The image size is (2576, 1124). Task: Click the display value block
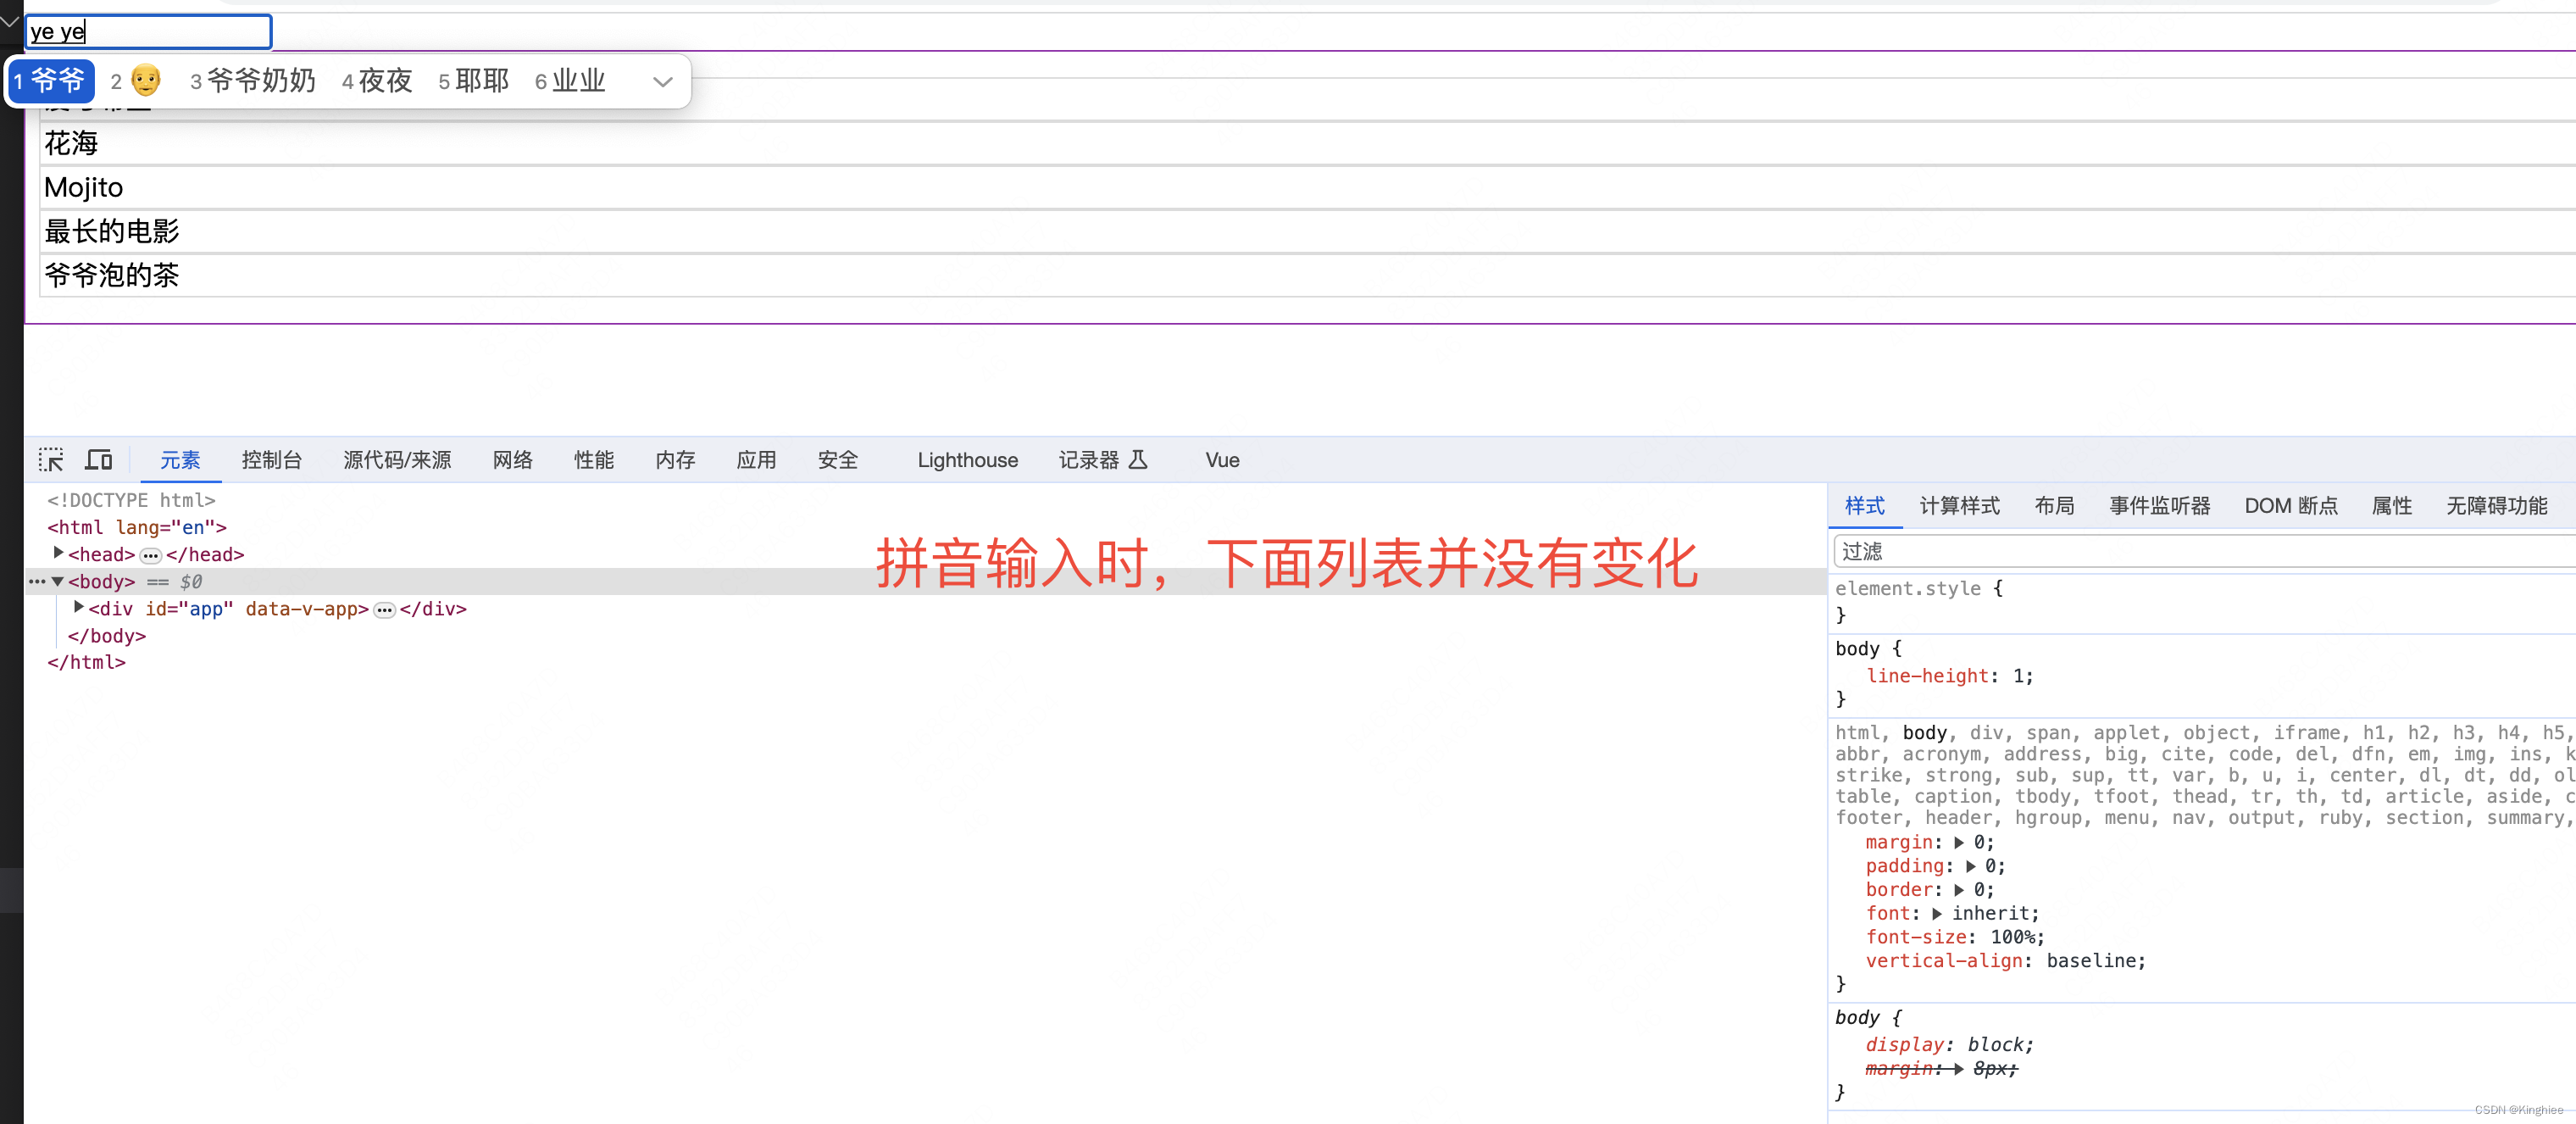pyautogui.click(x=1995, y=1045)
